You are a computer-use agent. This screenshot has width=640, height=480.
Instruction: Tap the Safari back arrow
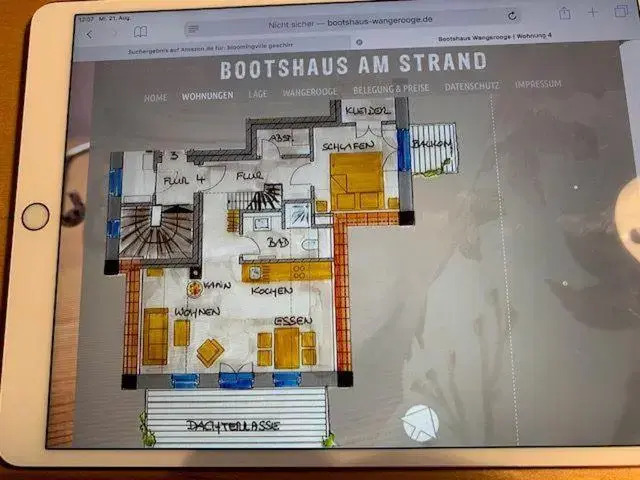point(88,33)
